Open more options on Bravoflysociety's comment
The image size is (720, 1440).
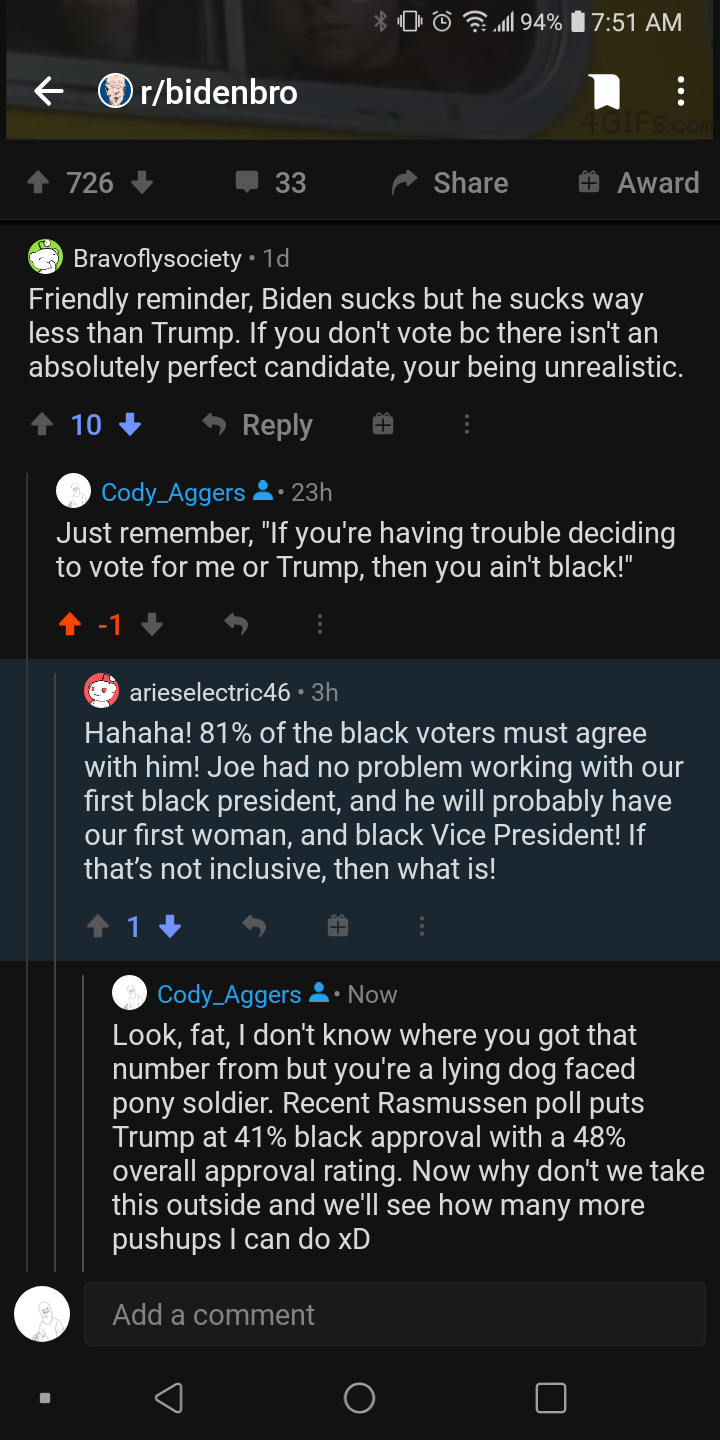[466, 425]
